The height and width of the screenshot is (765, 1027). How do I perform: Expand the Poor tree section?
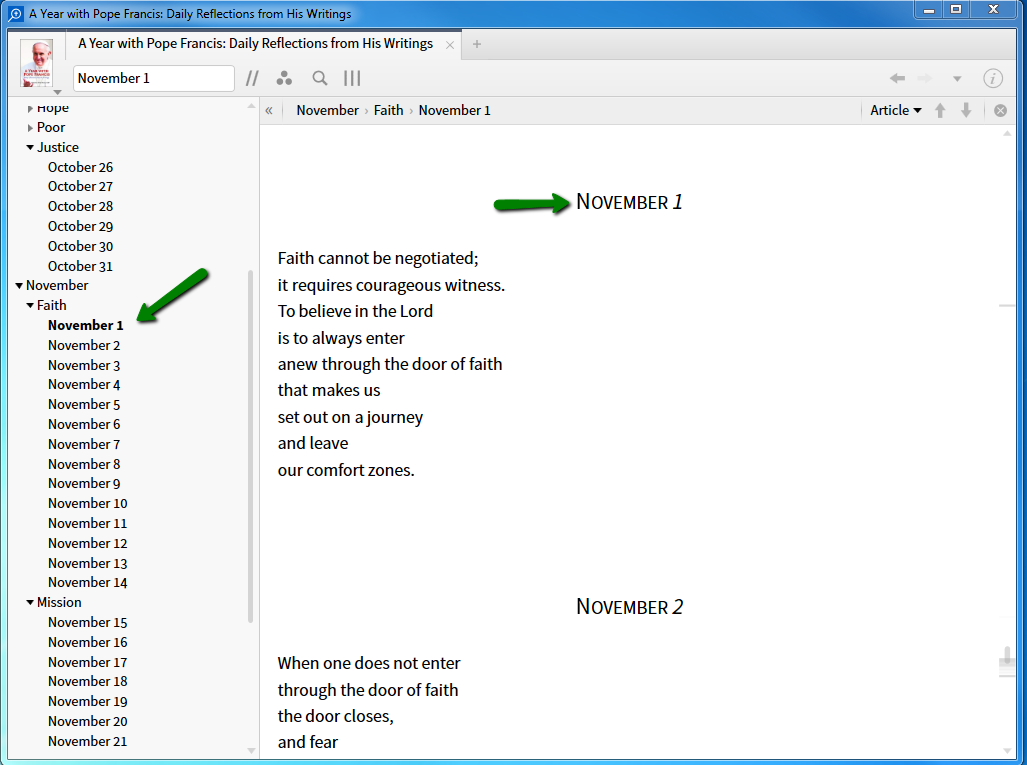30,128
